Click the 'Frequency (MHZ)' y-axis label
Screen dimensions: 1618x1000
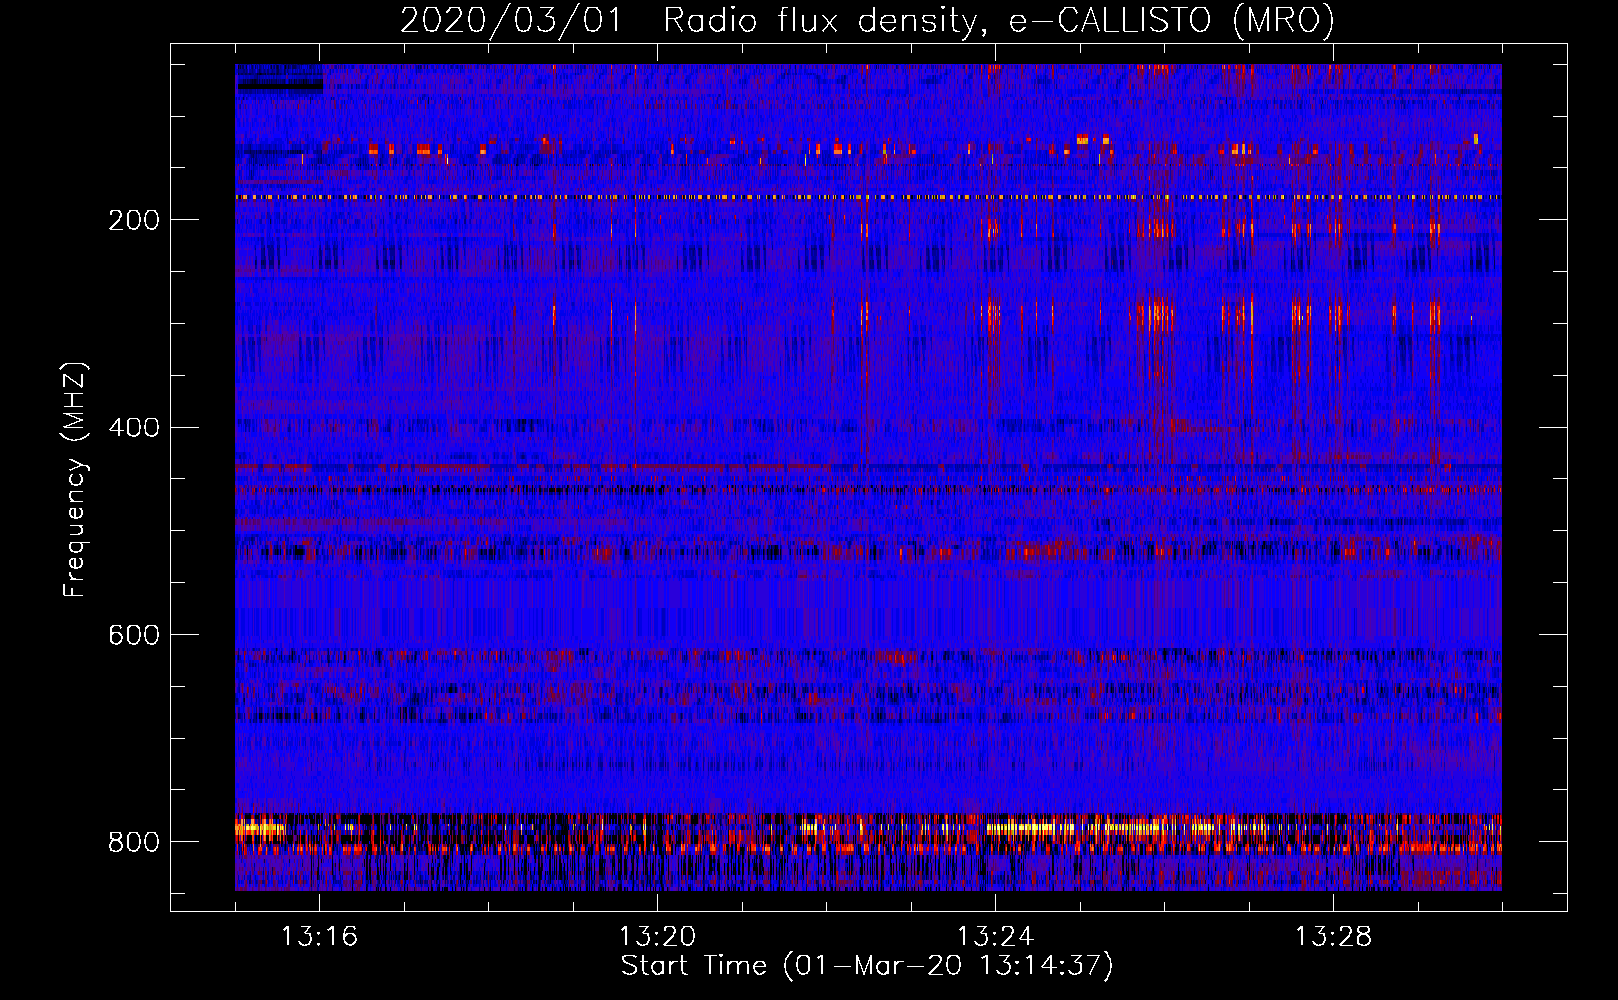pyautogui.click(x=75, y=479)
